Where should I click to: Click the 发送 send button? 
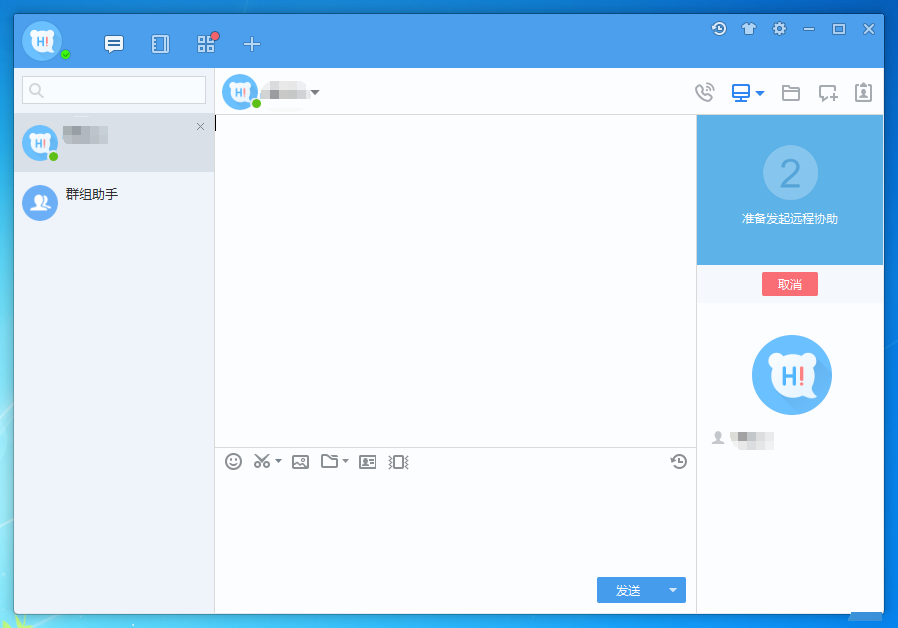coord(628,590)
